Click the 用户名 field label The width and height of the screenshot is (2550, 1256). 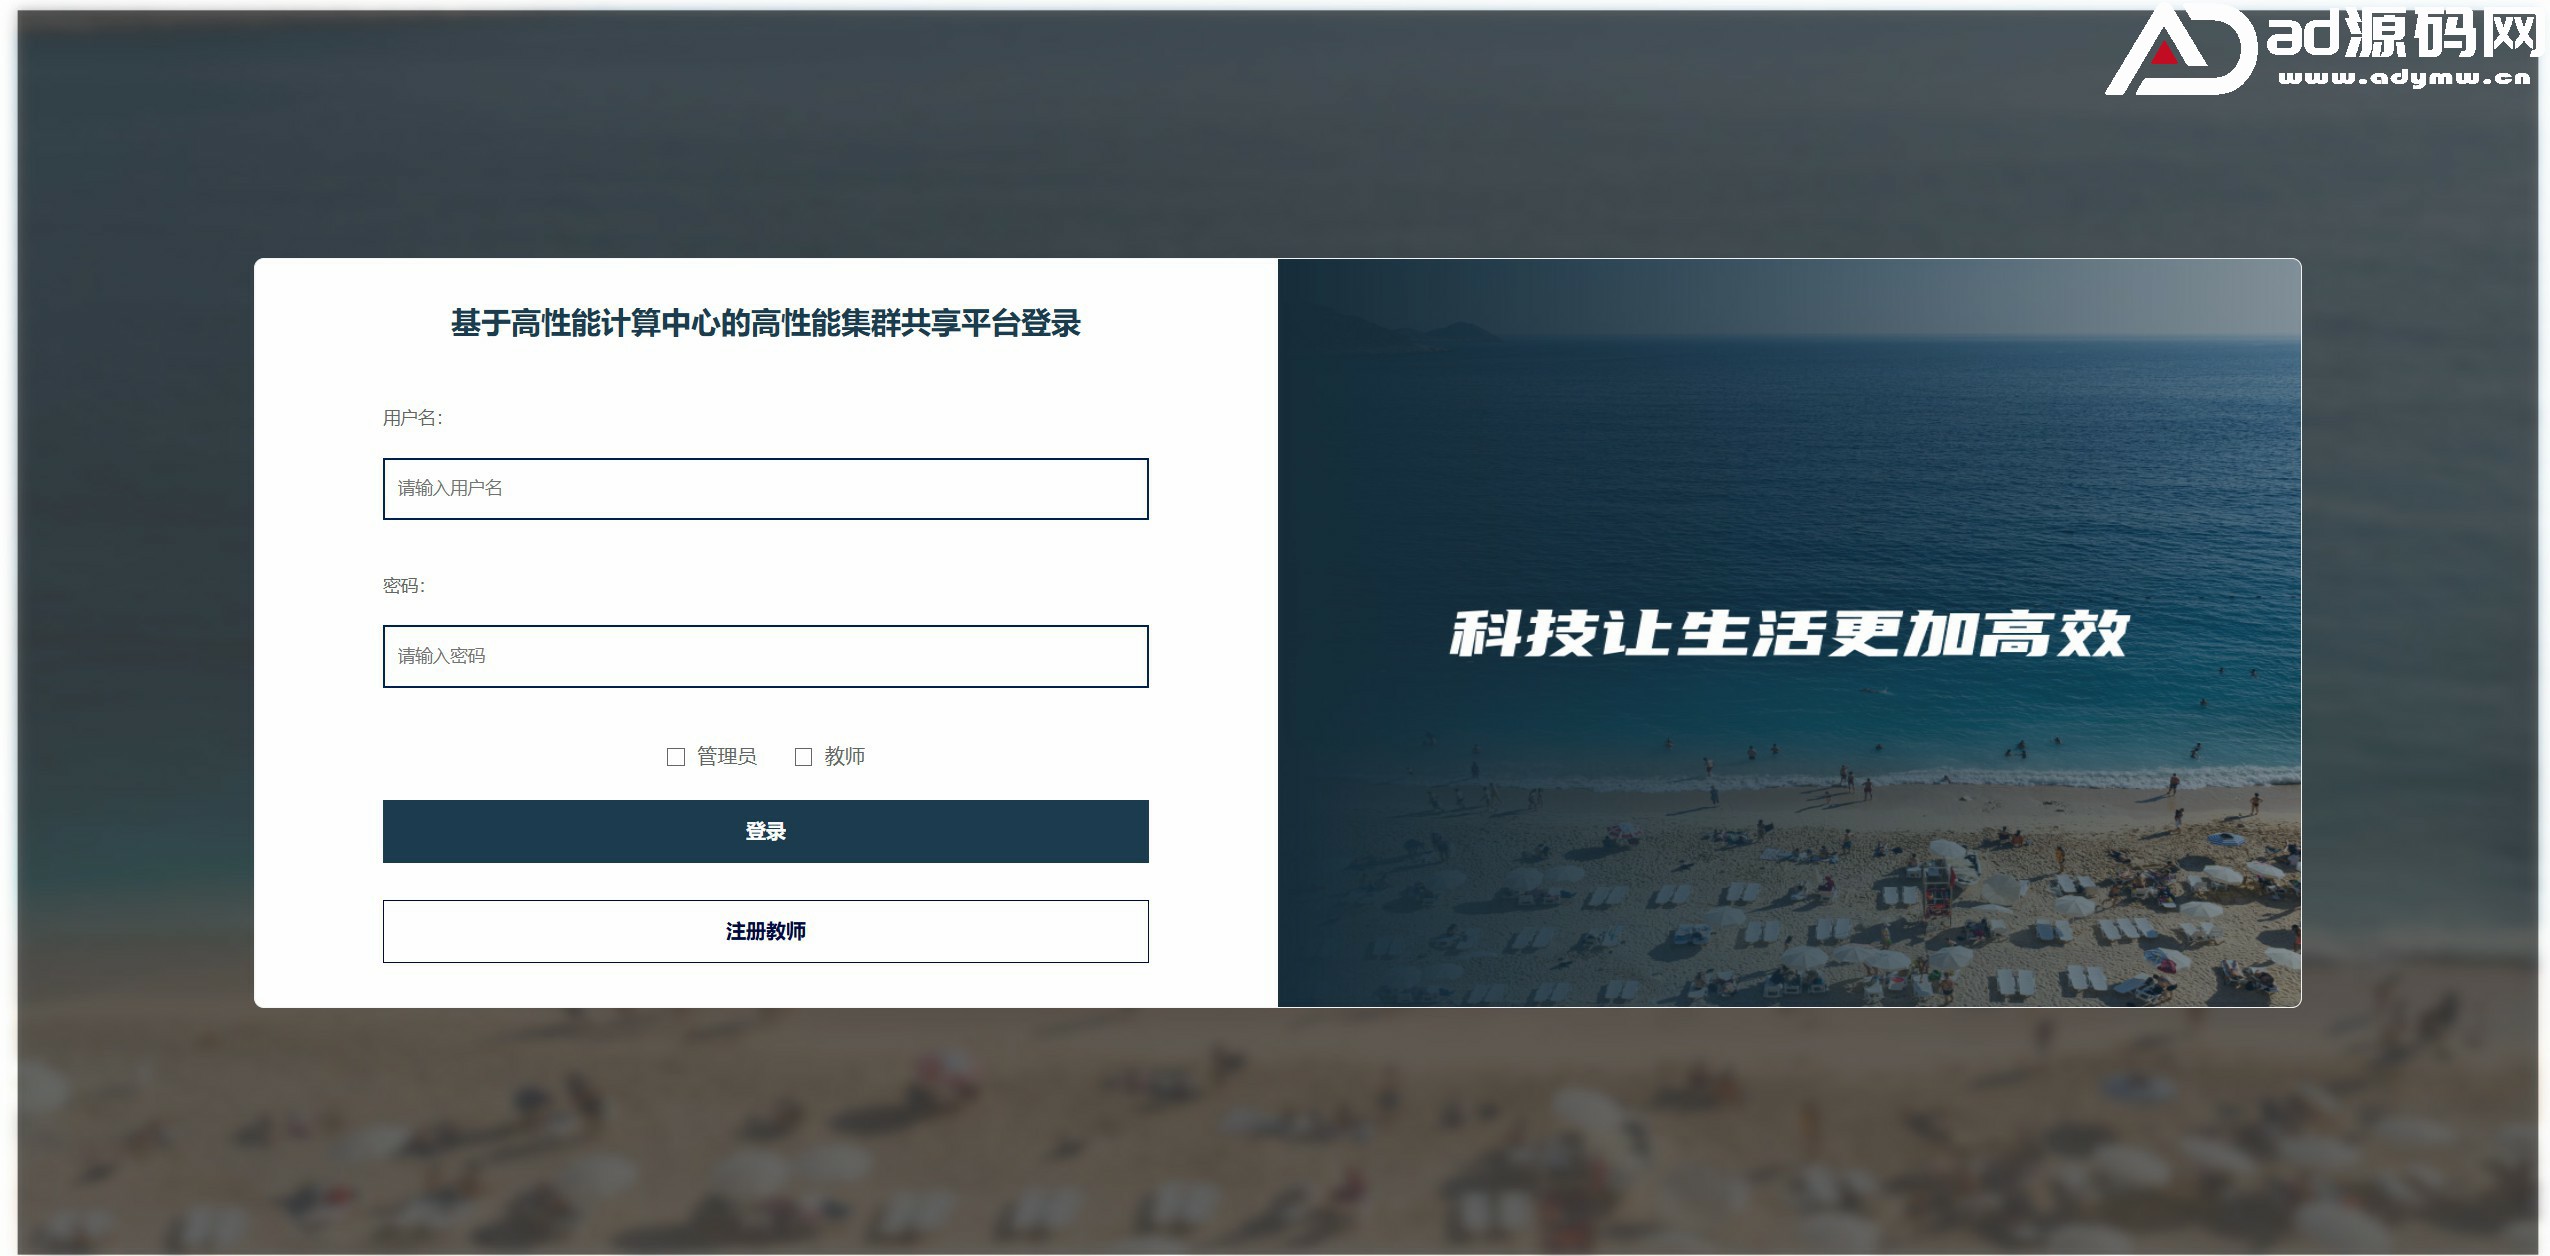412,418
